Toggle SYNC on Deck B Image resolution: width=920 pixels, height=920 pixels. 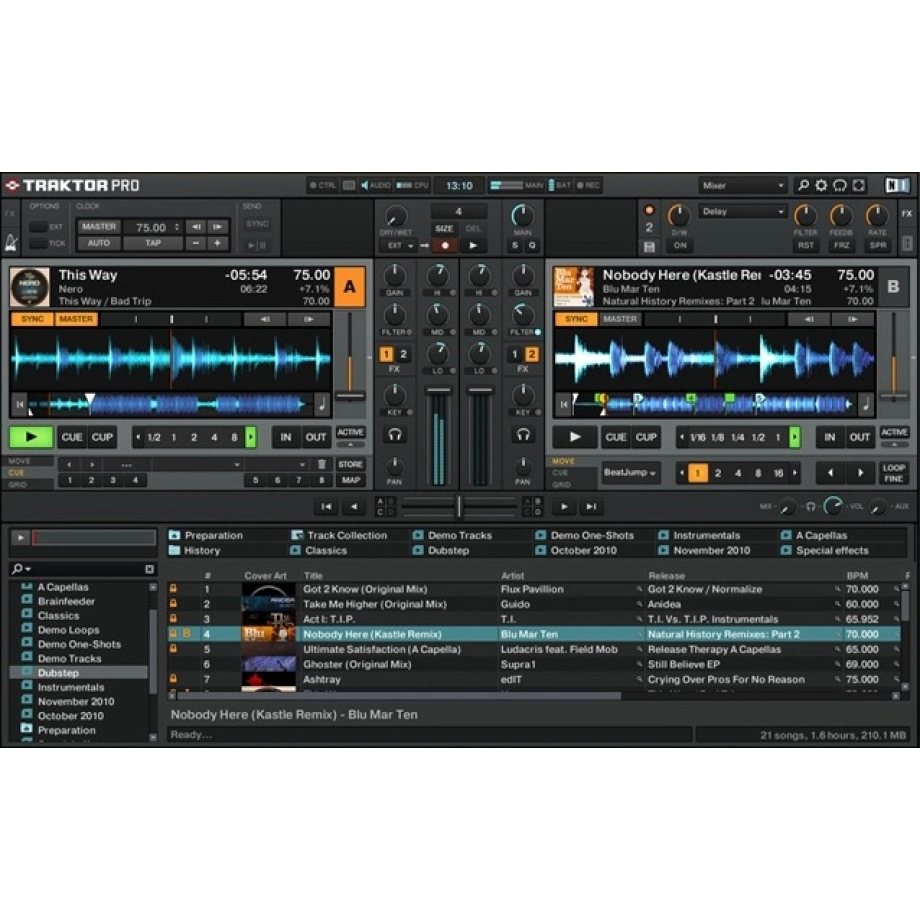[576, 319]
